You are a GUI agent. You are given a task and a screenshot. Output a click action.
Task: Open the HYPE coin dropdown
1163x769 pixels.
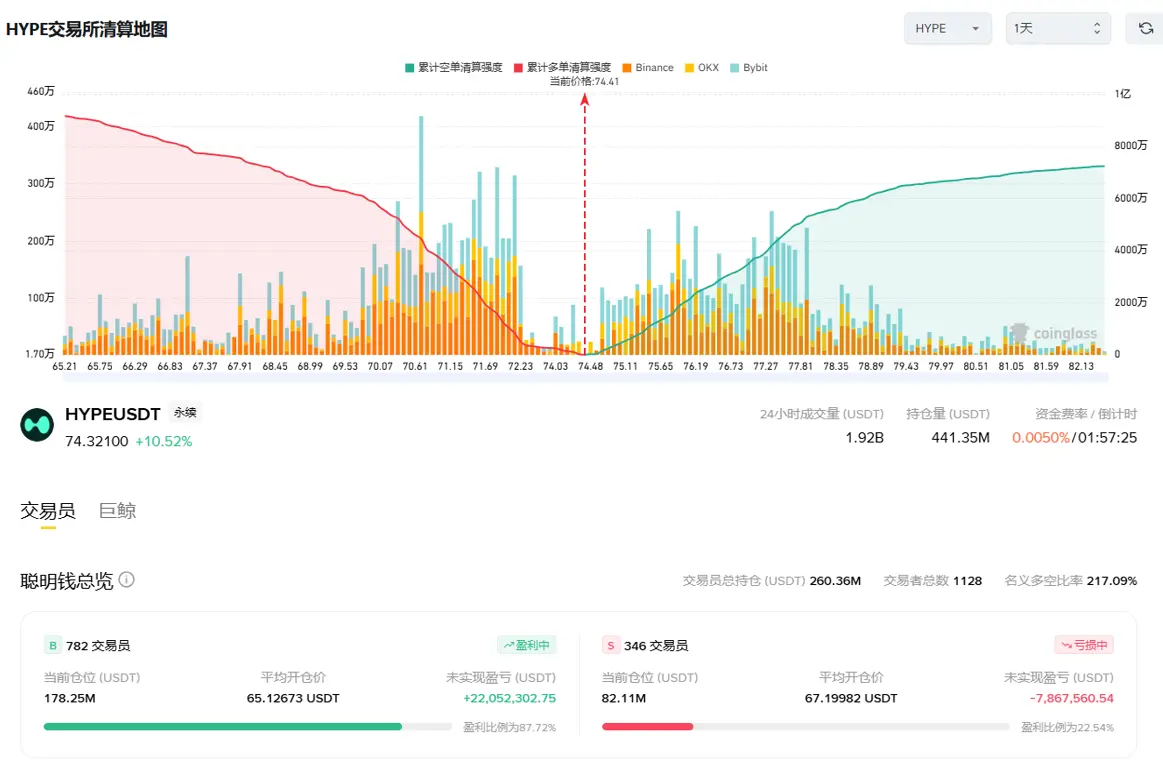click(947, 28)
